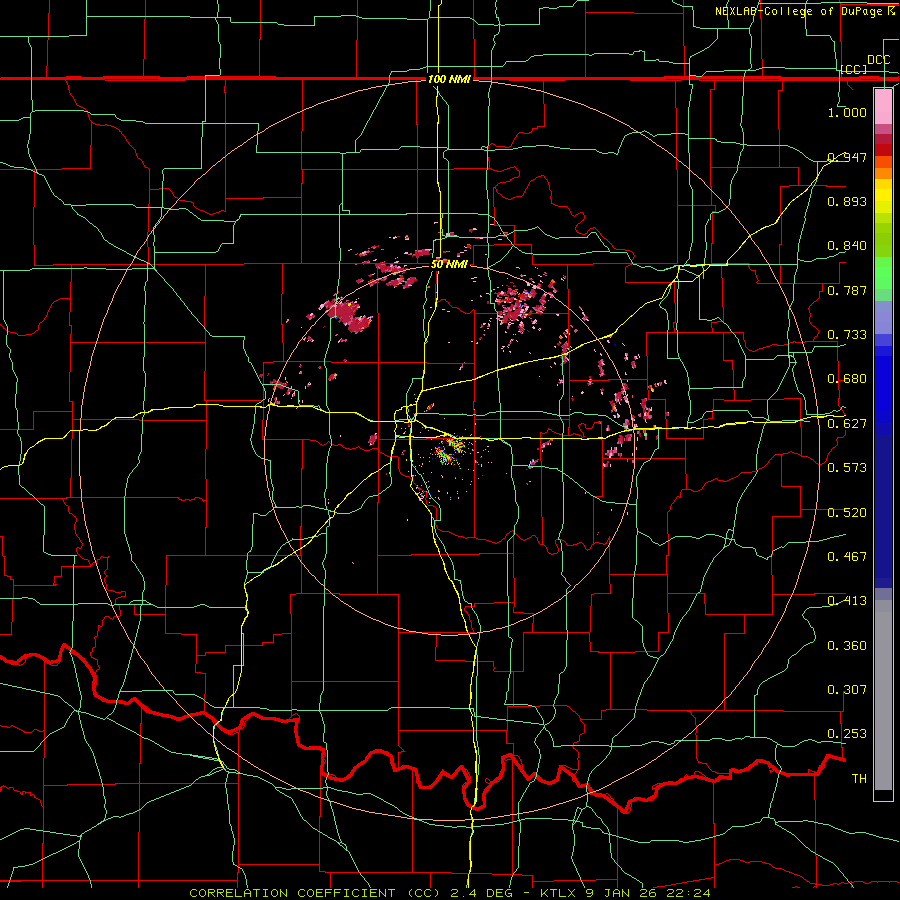This screenshot has width=900, height=900.
Task: Click the multicolored clutter echo at radar center
Action: (450, 451)
